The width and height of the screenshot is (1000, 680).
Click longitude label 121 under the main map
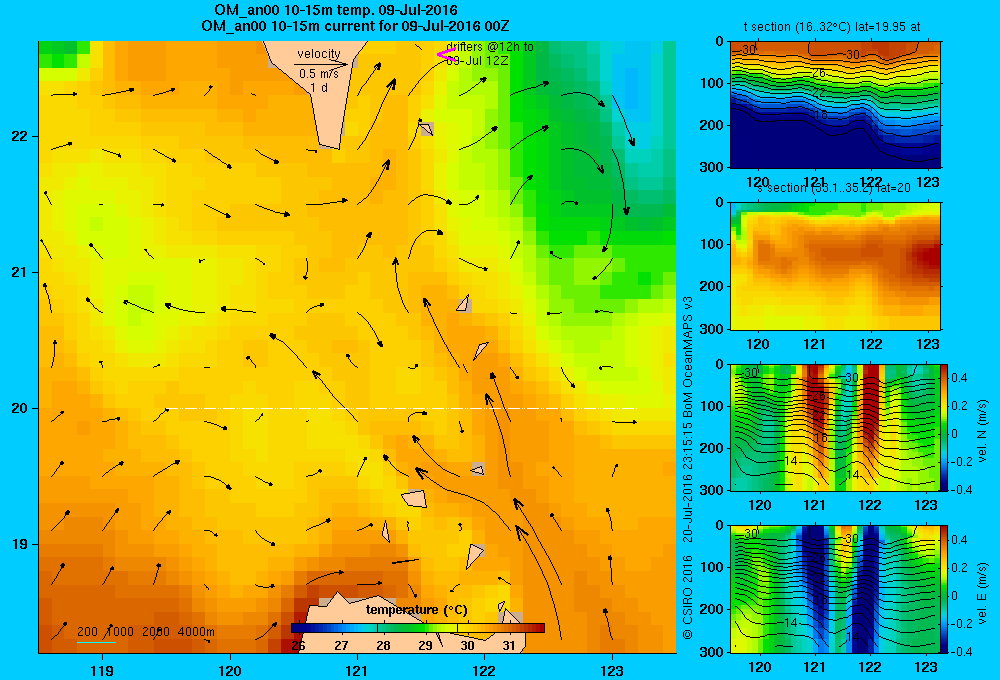pos(357,671)
